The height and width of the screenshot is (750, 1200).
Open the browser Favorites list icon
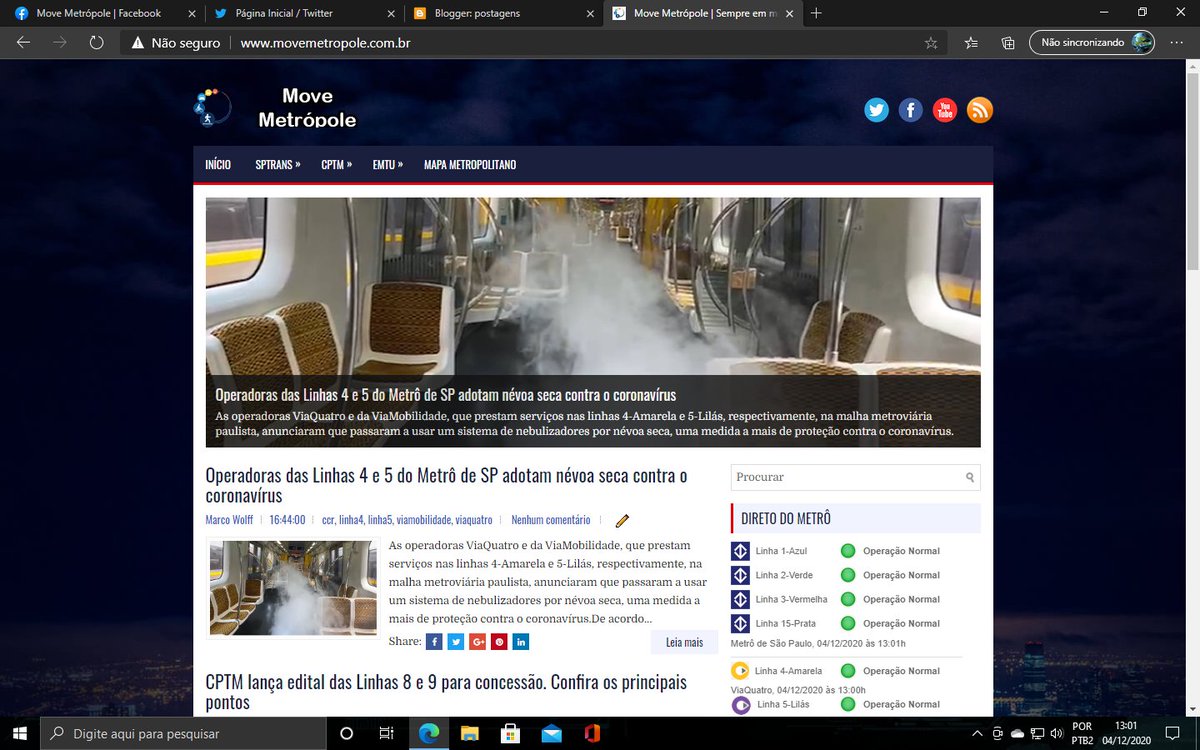pos(971,43)
